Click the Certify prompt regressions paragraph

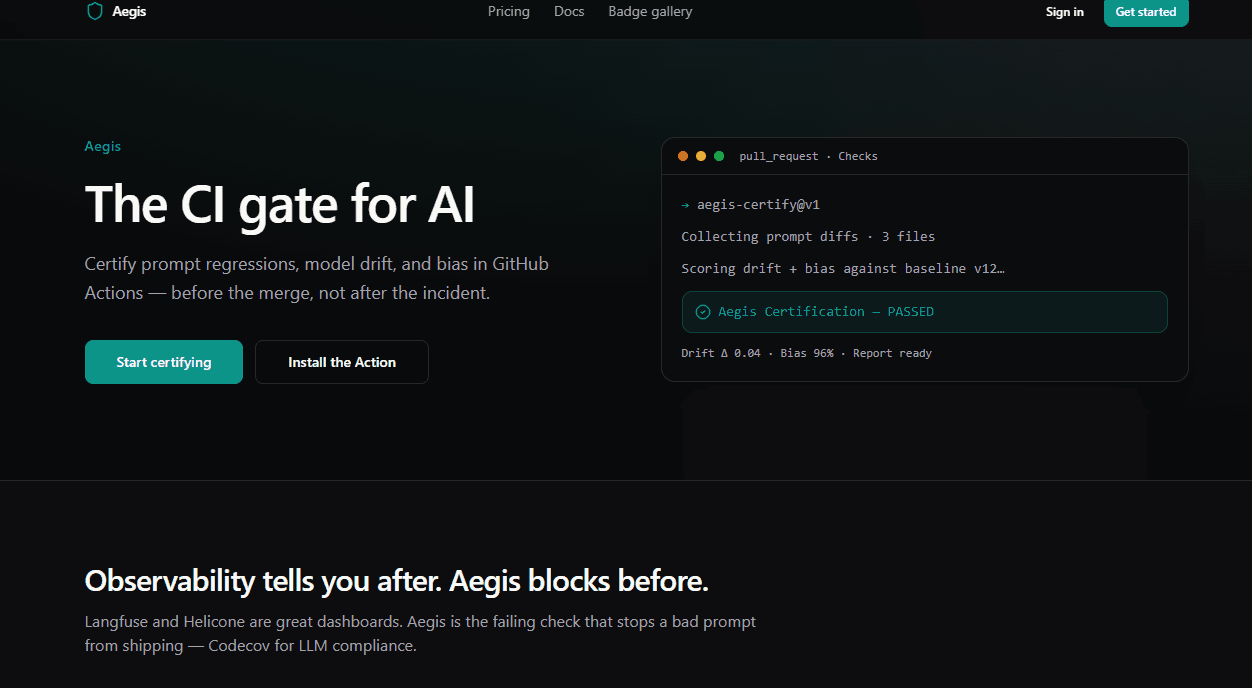tap(317, 279)
